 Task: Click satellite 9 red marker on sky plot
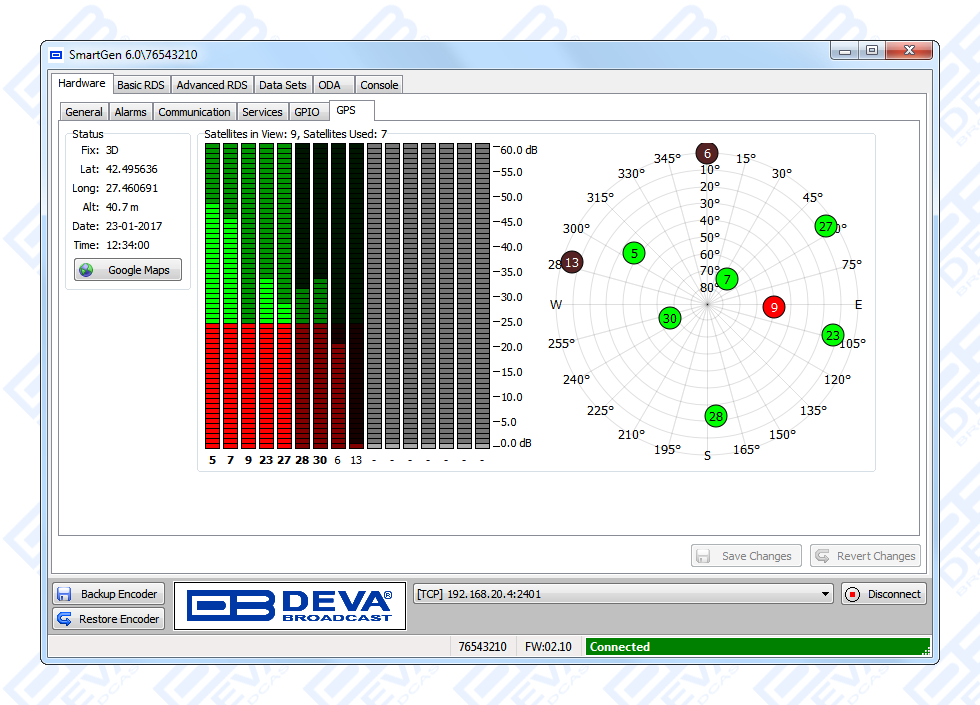point(774,307)
